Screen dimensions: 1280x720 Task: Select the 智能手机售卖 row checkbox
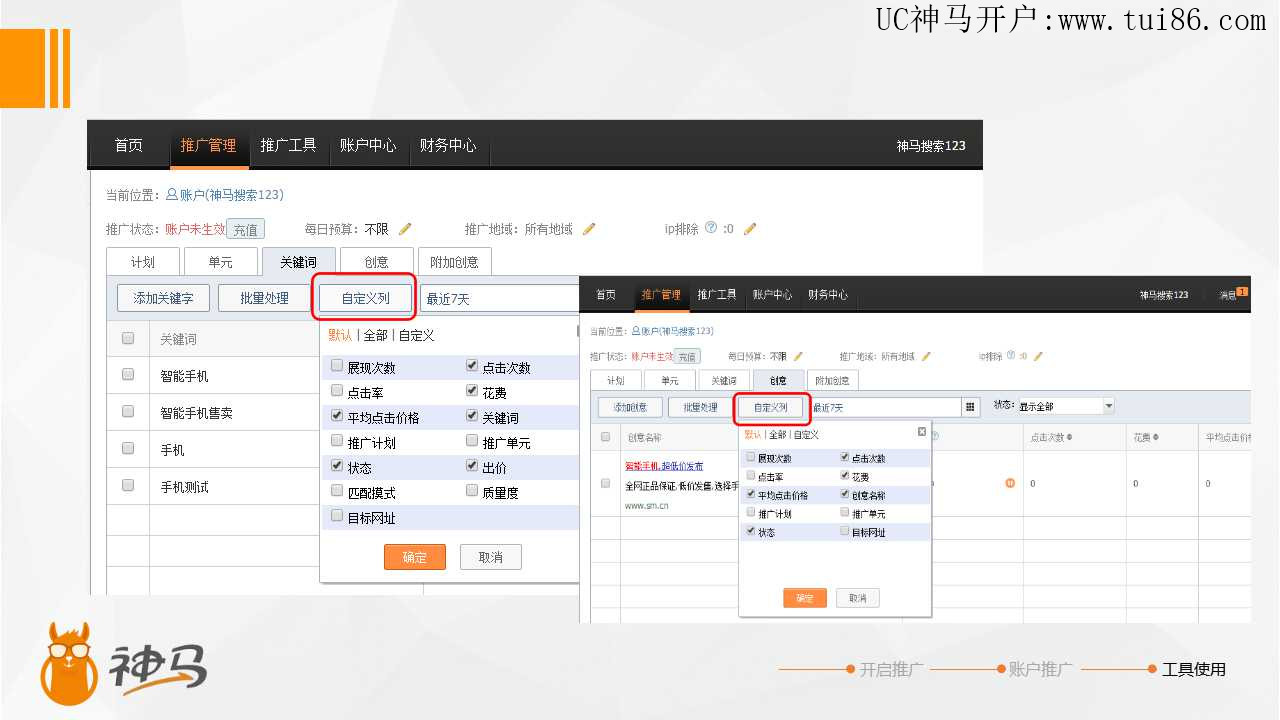coord(128,412)
